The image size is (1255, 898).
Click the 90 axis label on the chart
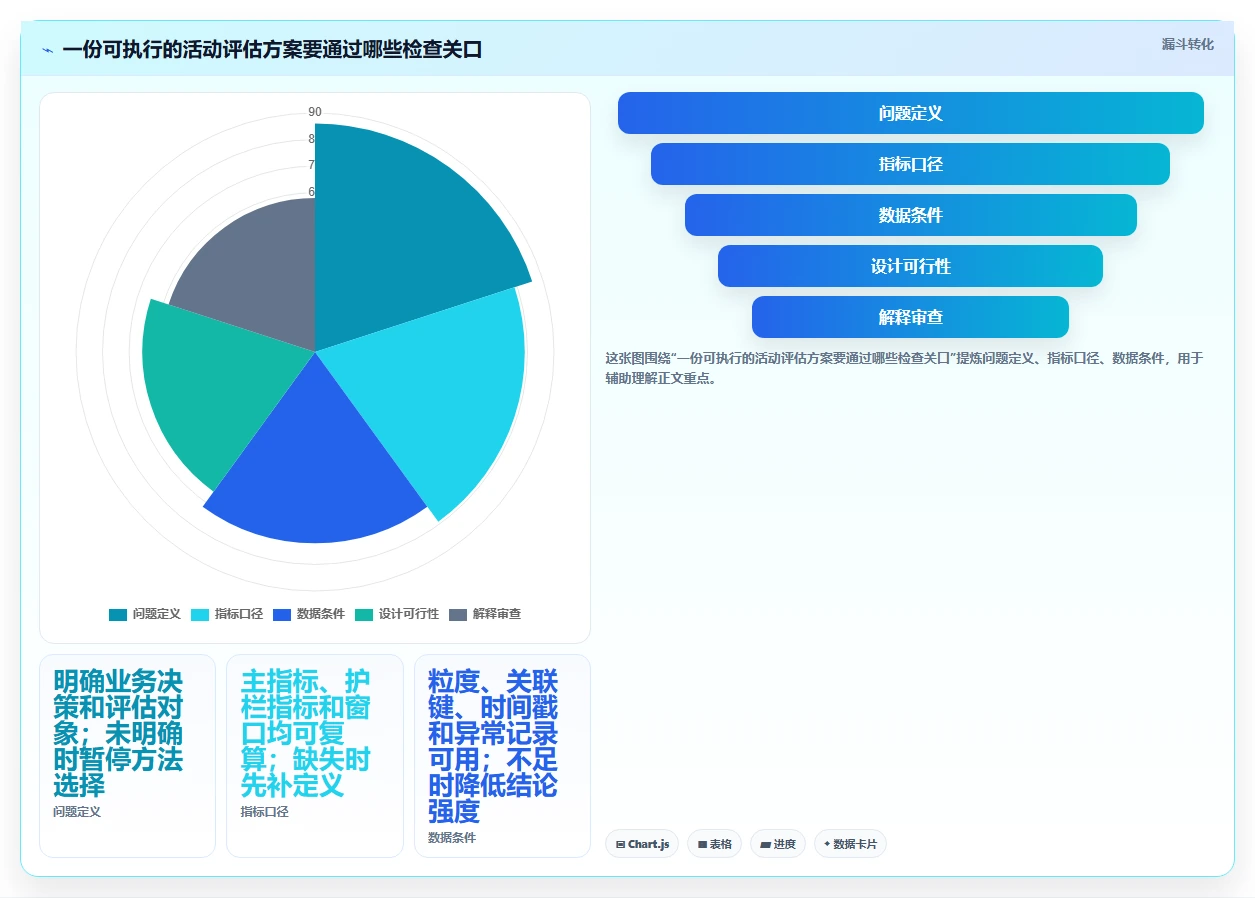[x=315, y=112]
